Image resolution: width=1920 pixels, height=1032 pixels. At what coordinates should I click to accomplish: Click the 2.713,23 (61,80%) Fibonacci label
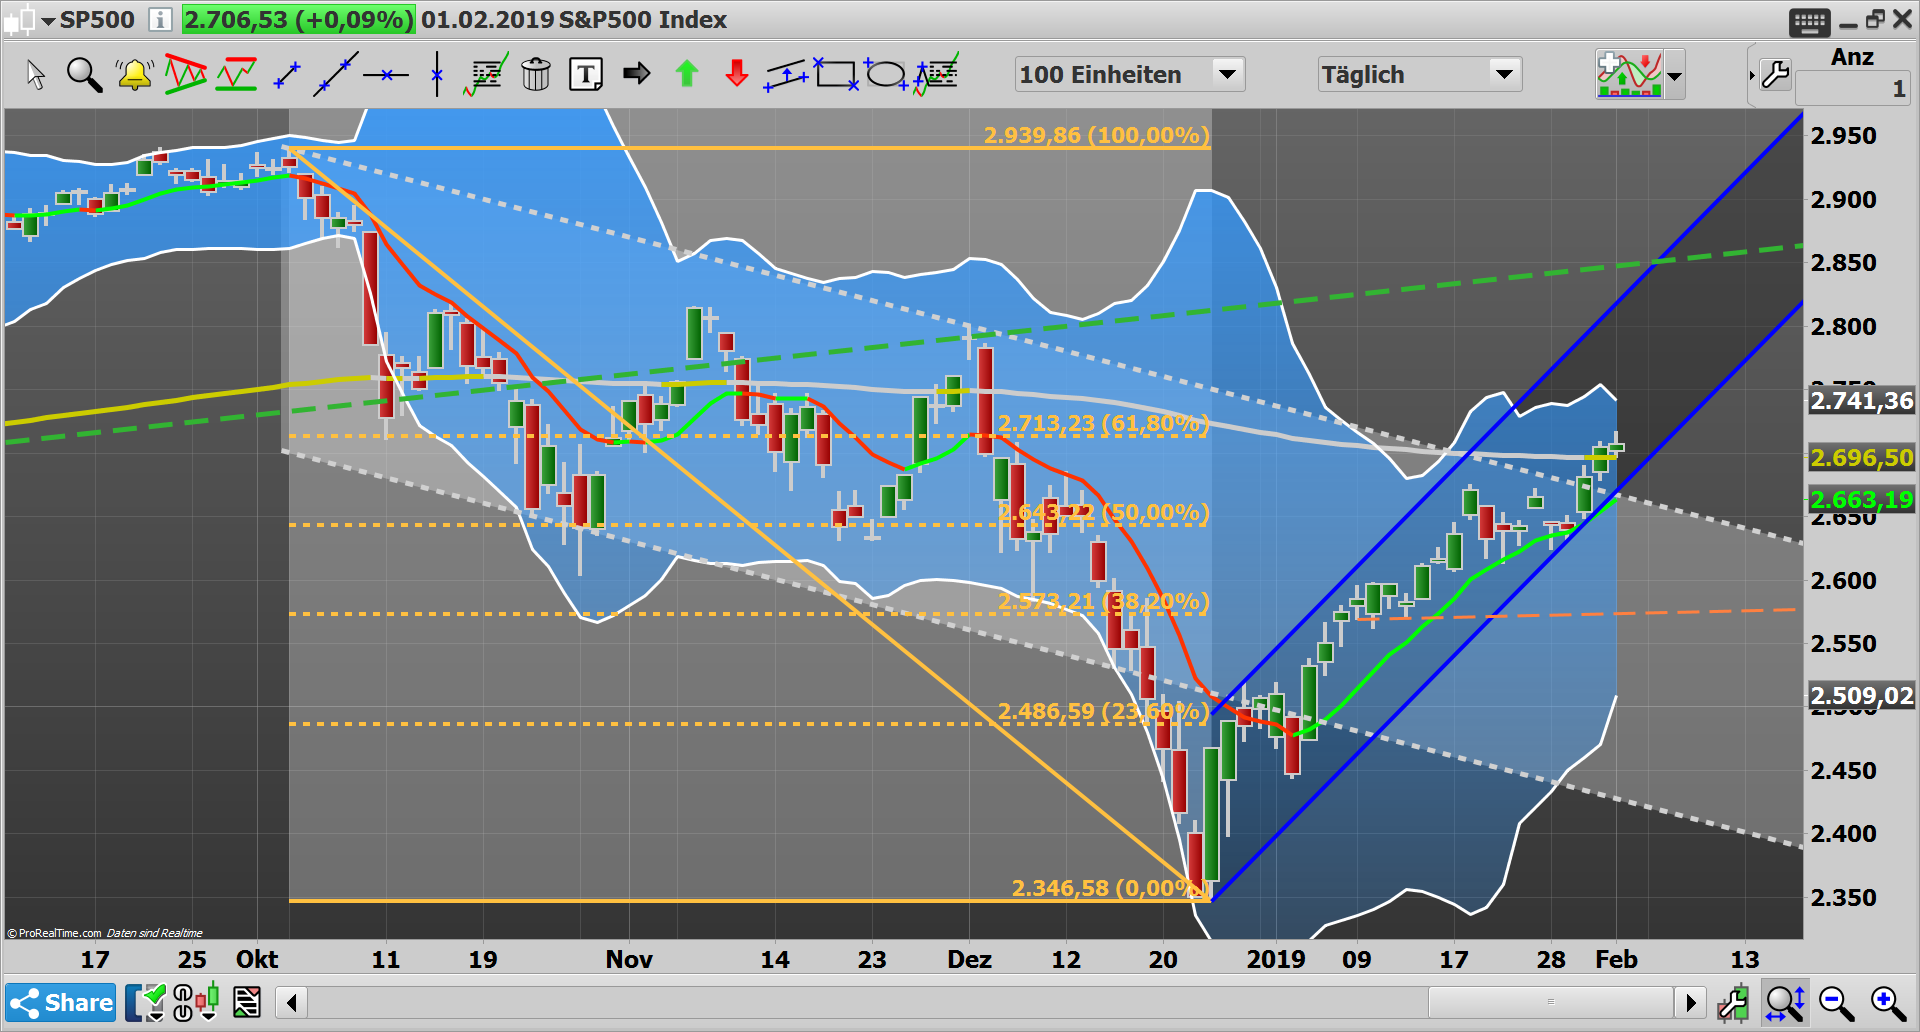[1103, 424]
